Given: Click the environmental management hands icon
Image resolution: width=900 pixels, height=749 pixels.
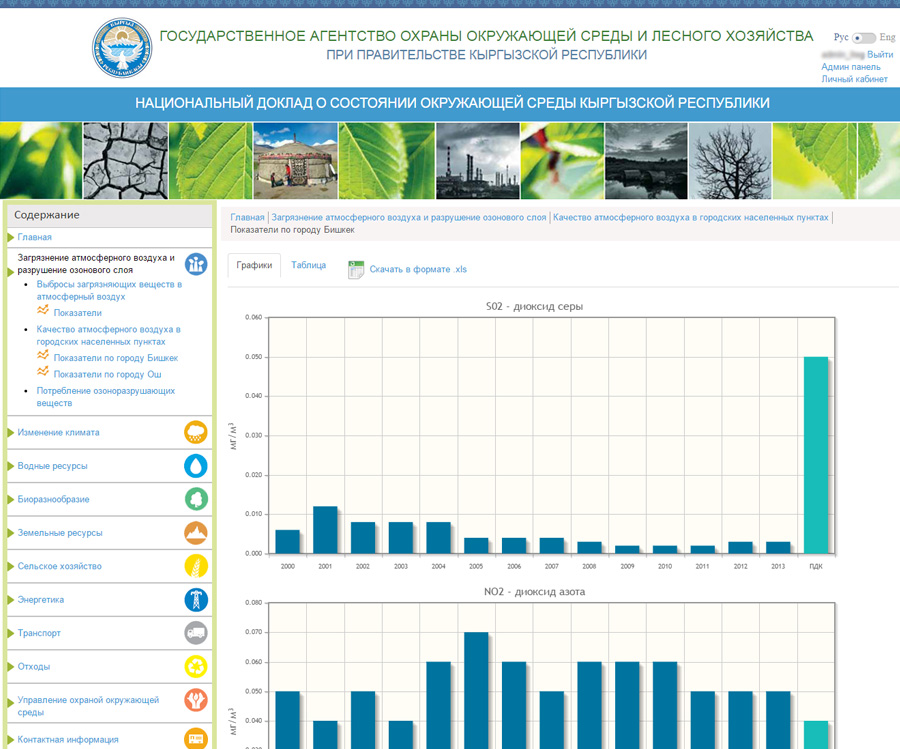Looking at the screenshot, I should pos(196,700).
